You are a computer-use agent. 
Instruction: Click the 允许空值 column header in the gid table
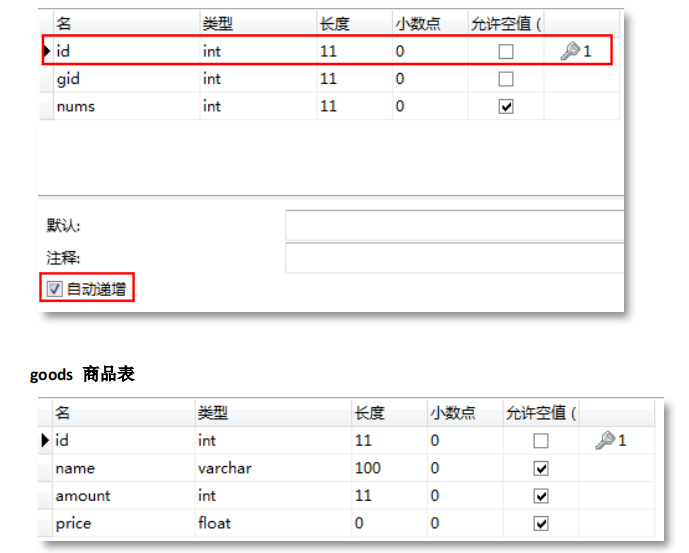[506, 23]
